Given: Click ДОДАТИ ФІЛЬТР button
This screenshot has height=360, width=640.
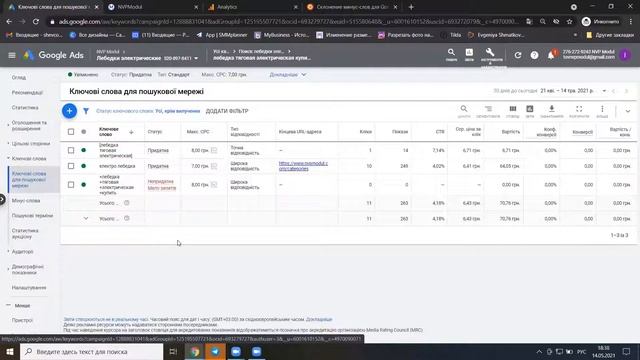Looking at the screenshot, I should point(227,111).
